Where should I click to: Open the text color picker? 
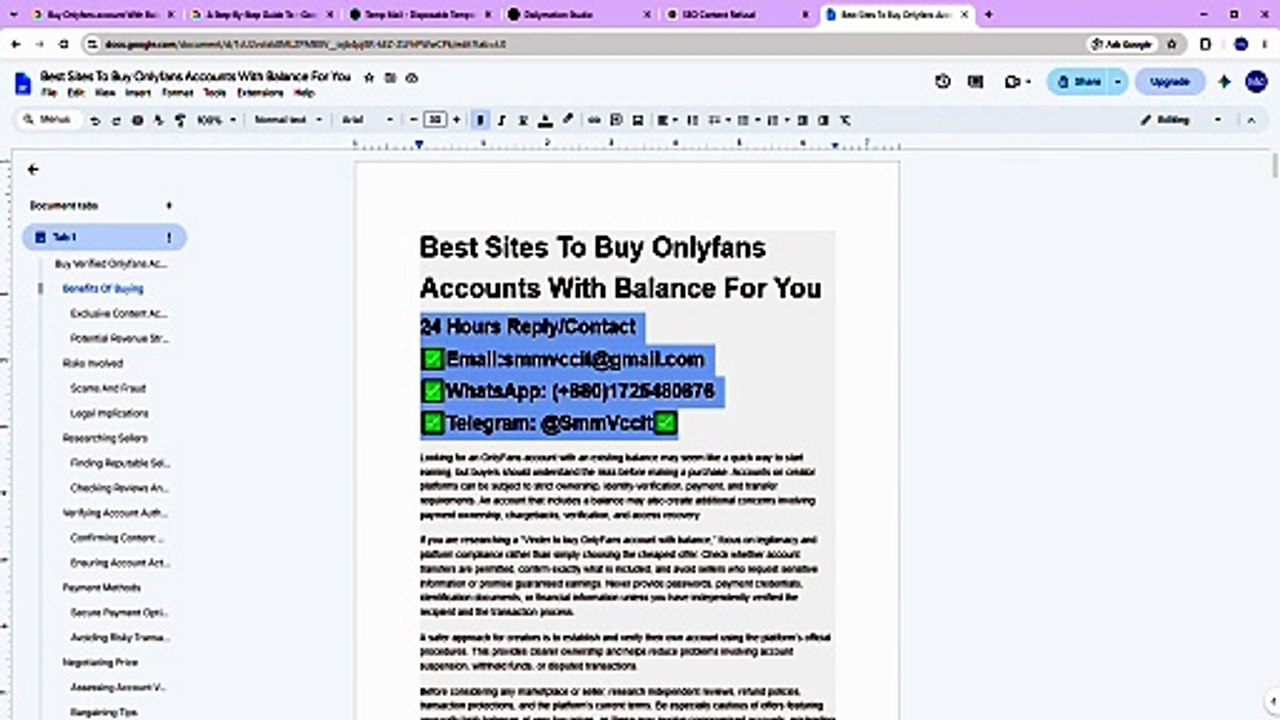[x=545, y=120]
